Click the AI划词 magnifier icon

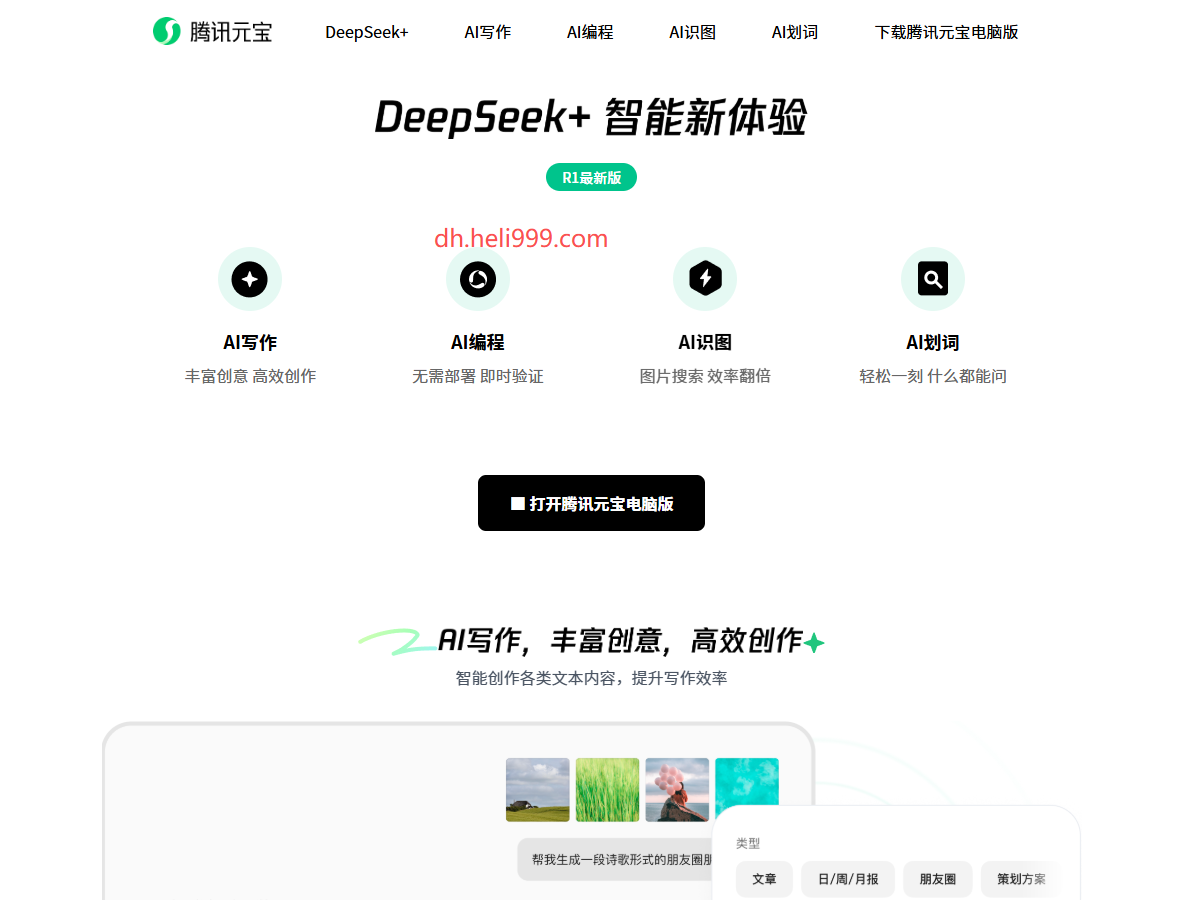pyautogui.click(x=933, y=279)
